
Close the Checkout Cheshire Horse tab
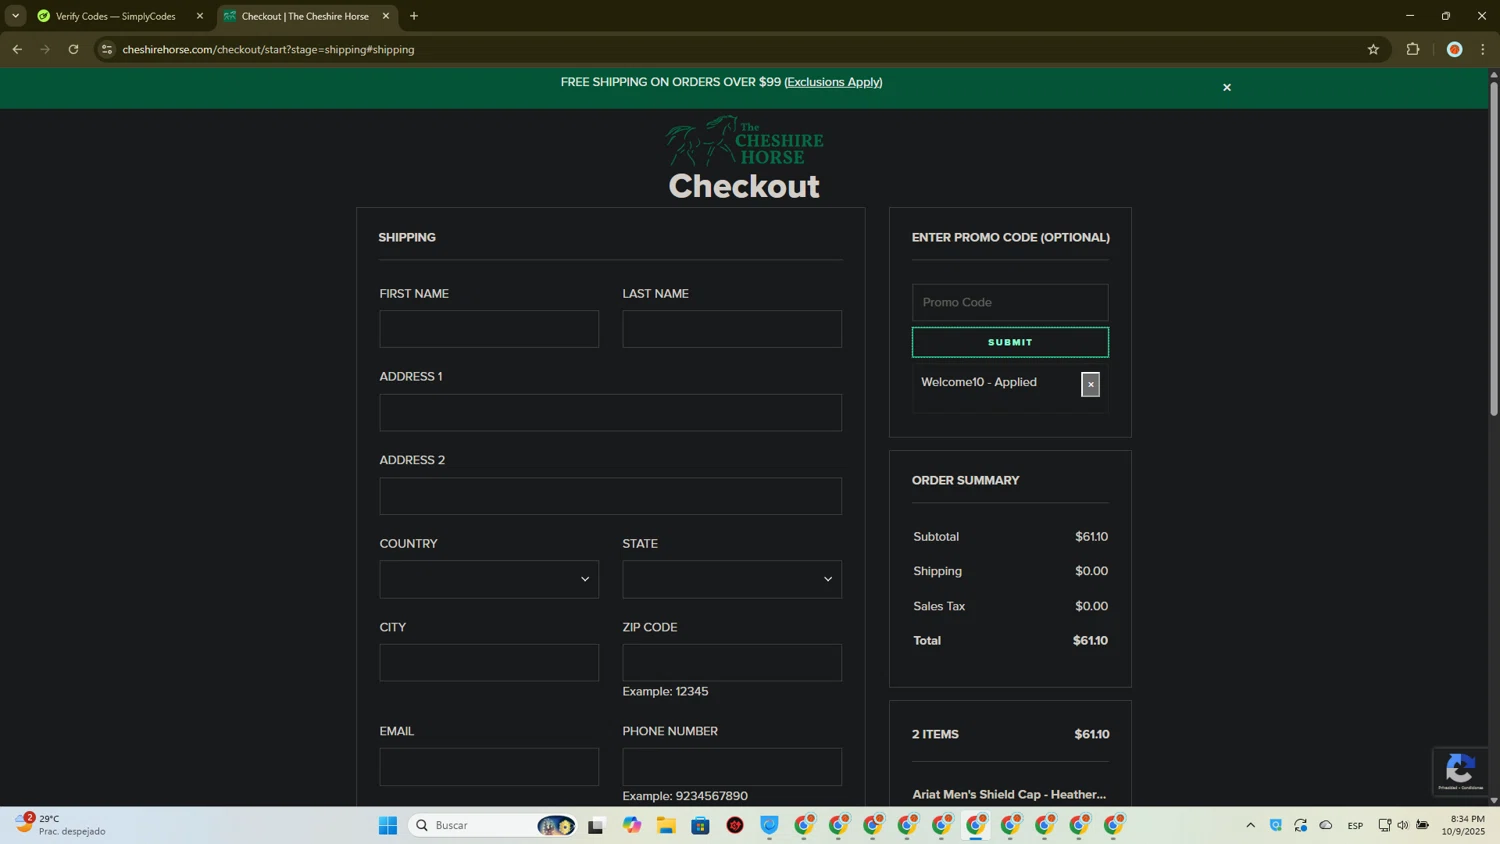[x=385, y=16]
